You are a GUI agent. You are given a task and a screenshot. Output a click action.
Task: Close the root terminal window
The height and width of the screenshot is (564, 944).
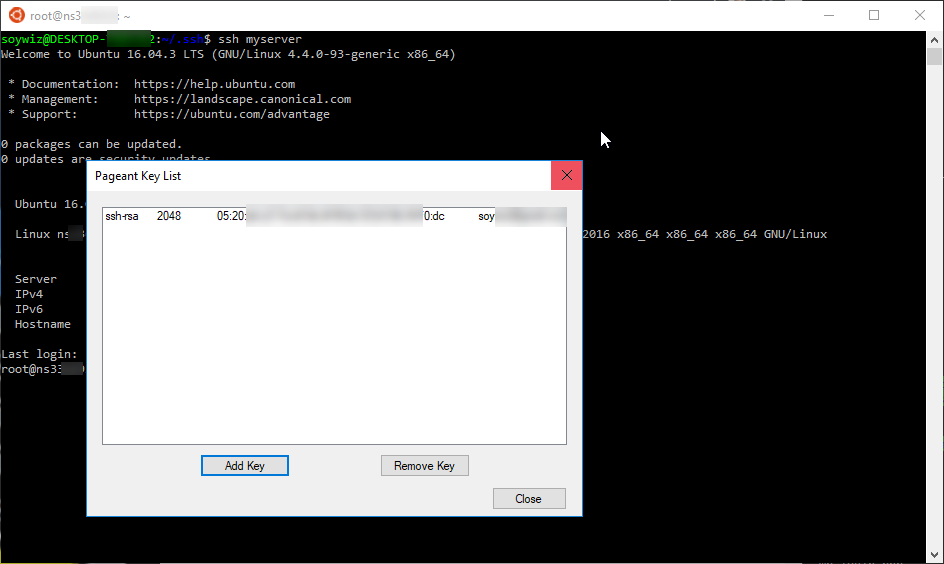920,15
